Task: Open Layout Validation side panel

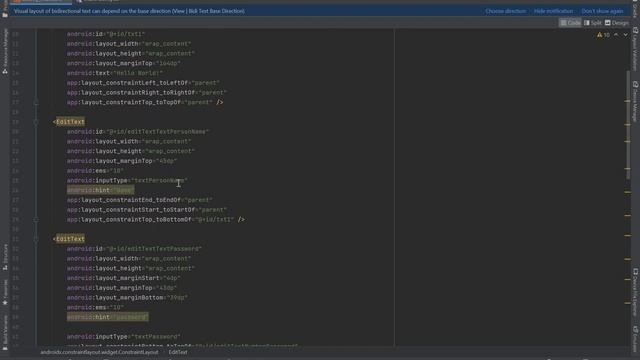Action: (x=635, y=49)
